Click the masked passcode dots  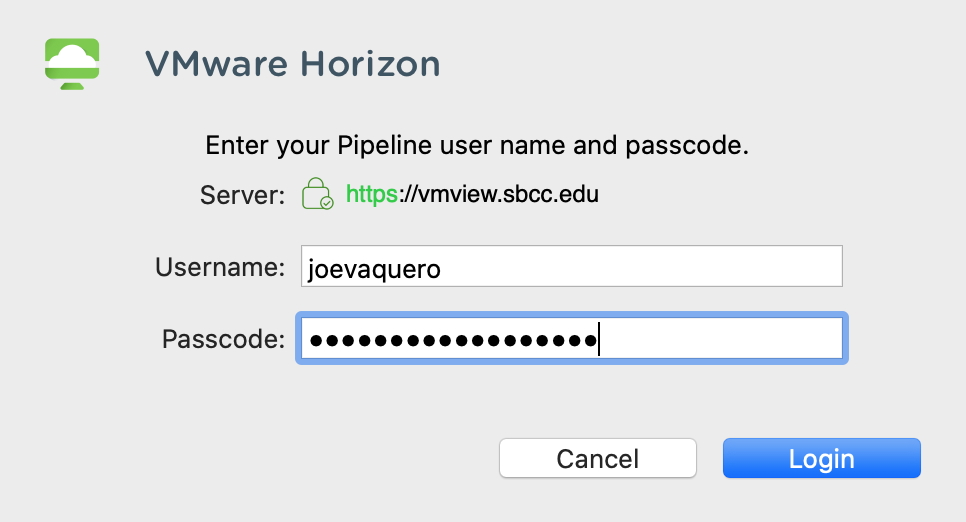coord(452,340)
